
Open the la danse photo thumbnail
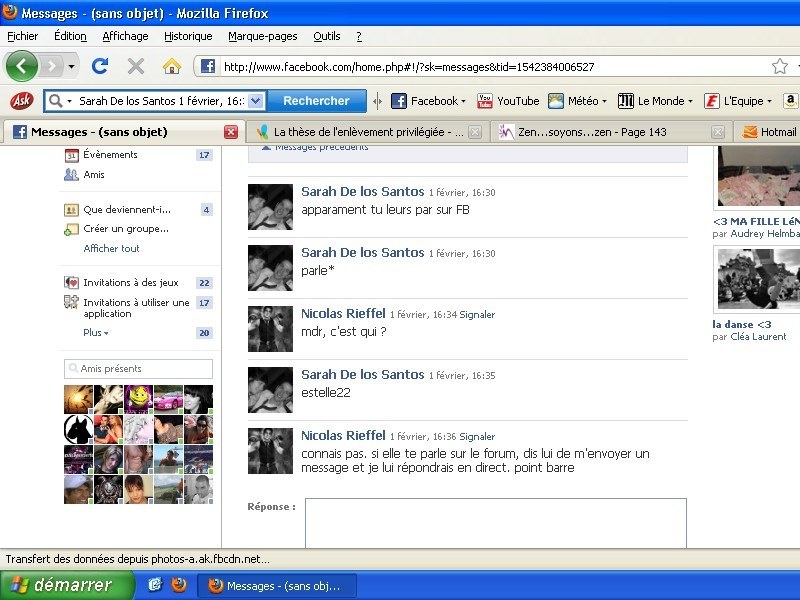tap(756, 280)
